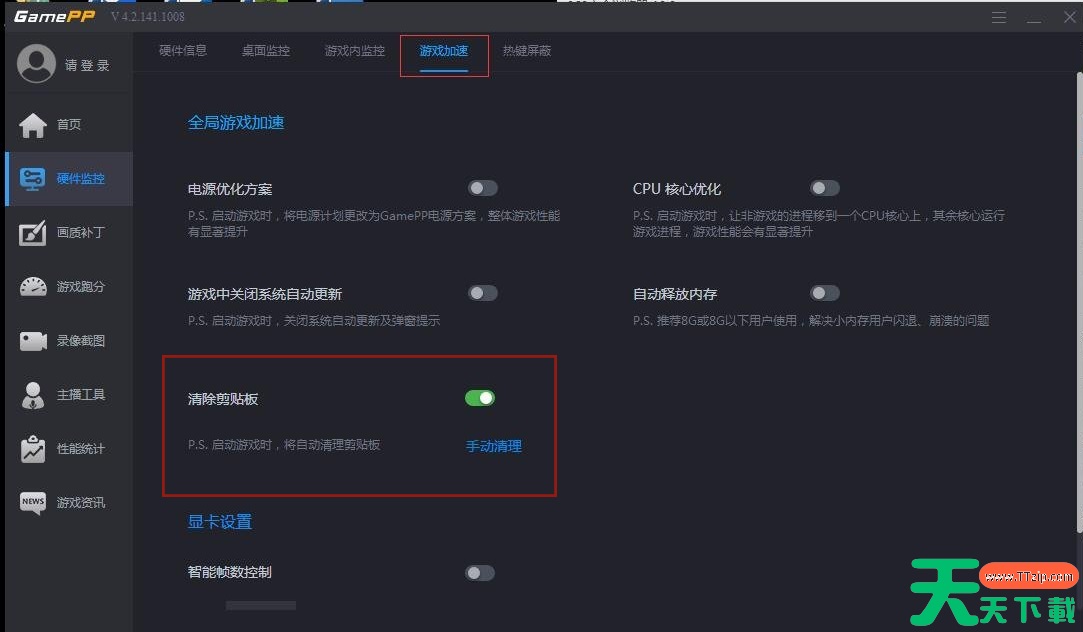Click the user avatar to log in

36,64
